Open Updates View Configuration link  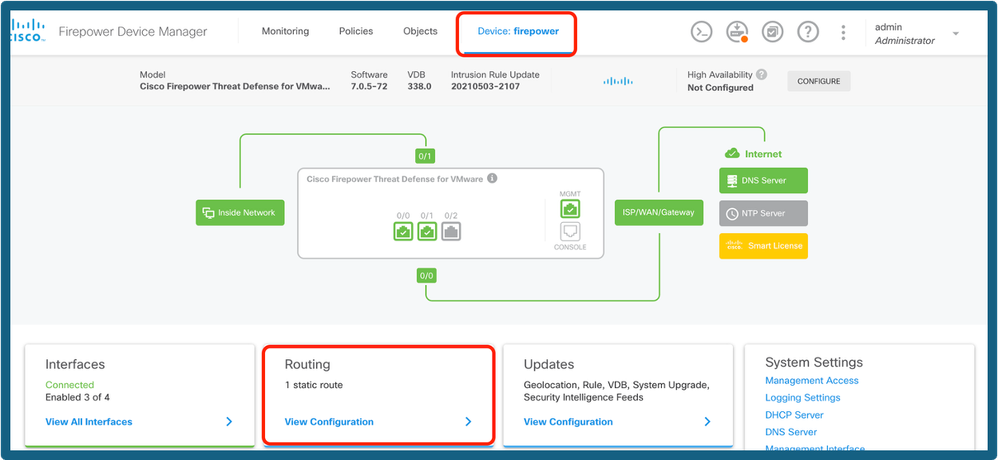[x=568, y=421]
